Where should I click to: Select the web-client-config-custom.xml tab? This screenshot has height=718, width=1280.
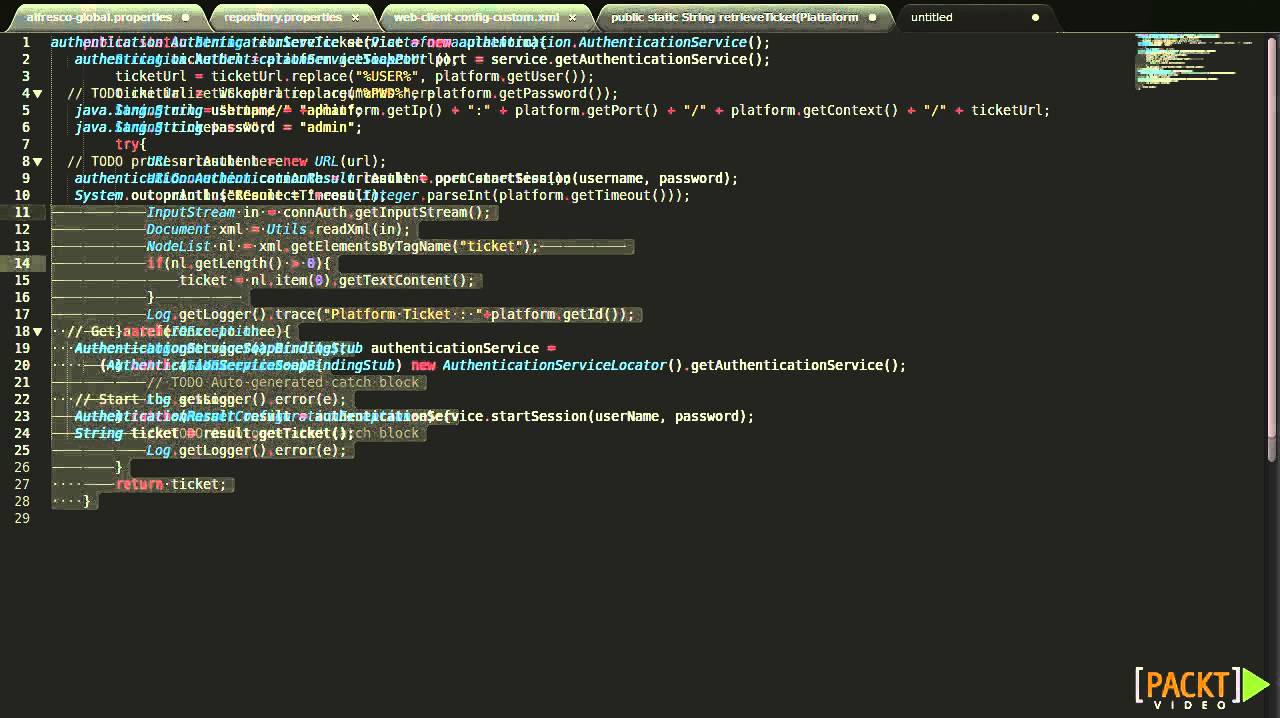click(483, 17)
